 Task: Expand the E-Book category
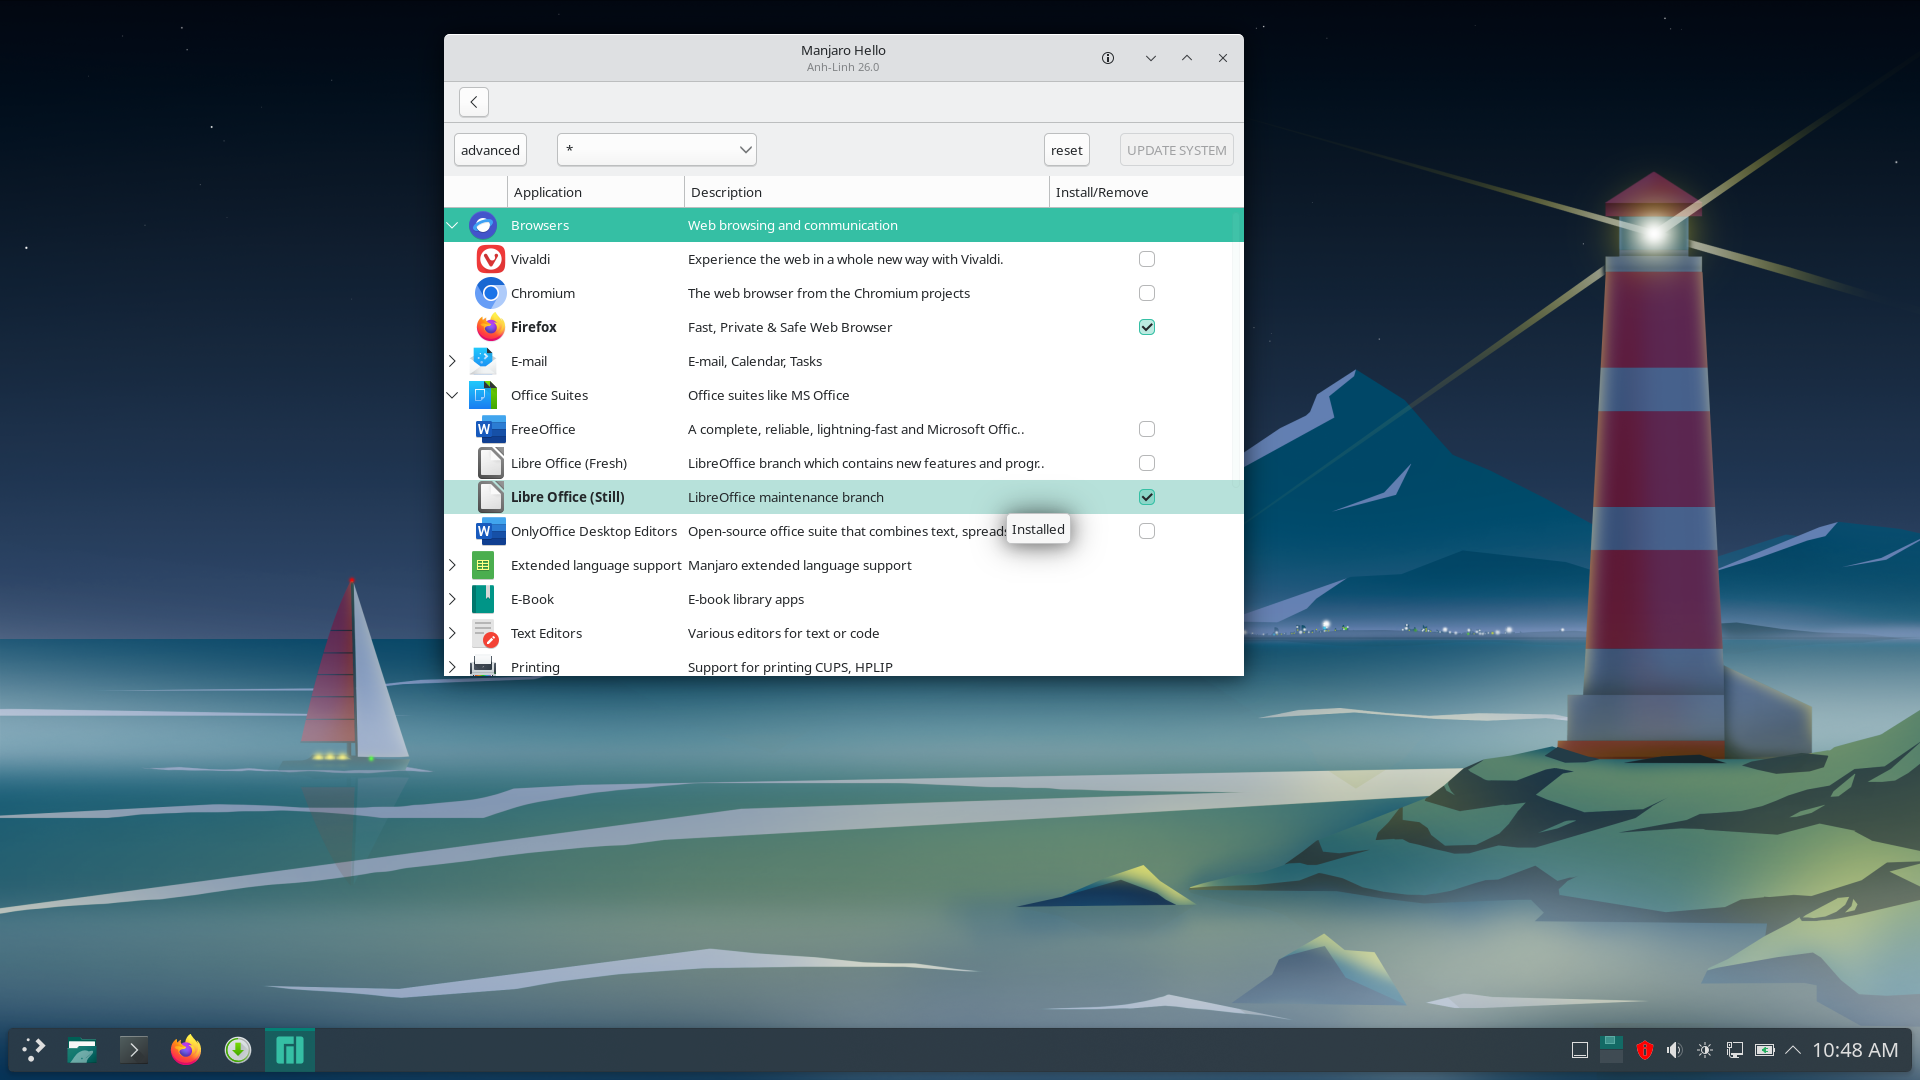click(452, 599)
